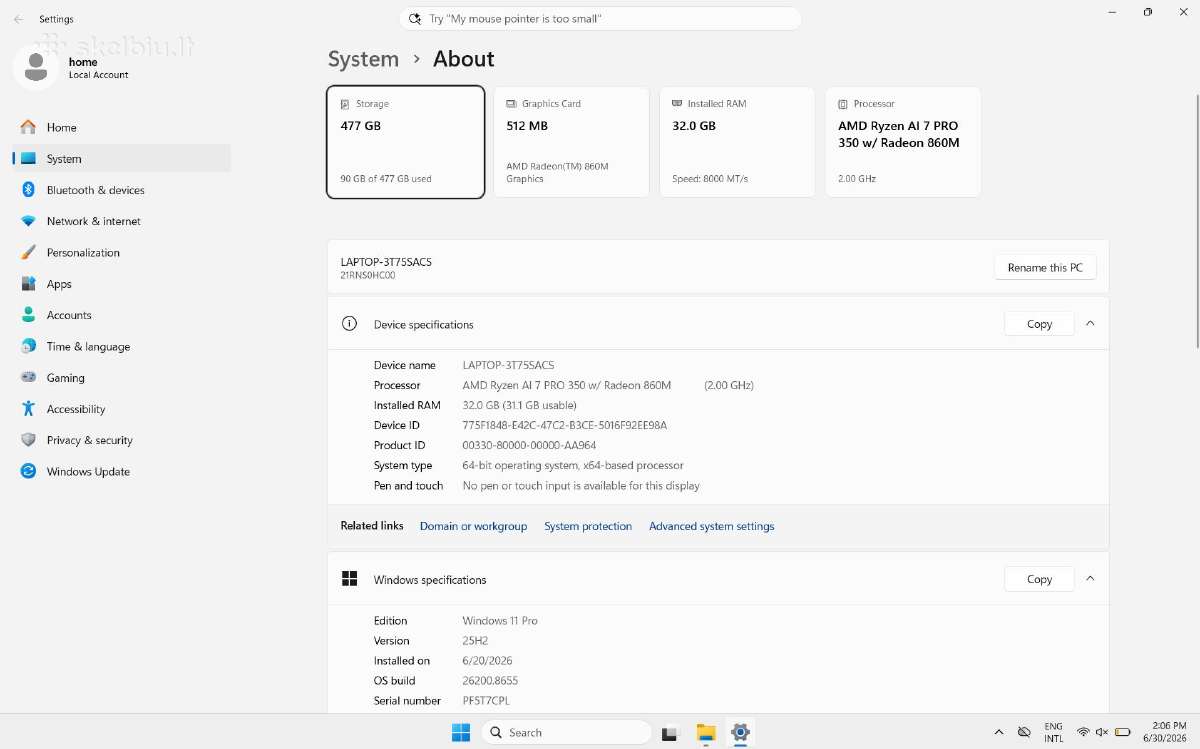Collapse the Device specifications section
Screen dimensions: 1200x749
click(1090, 323)
